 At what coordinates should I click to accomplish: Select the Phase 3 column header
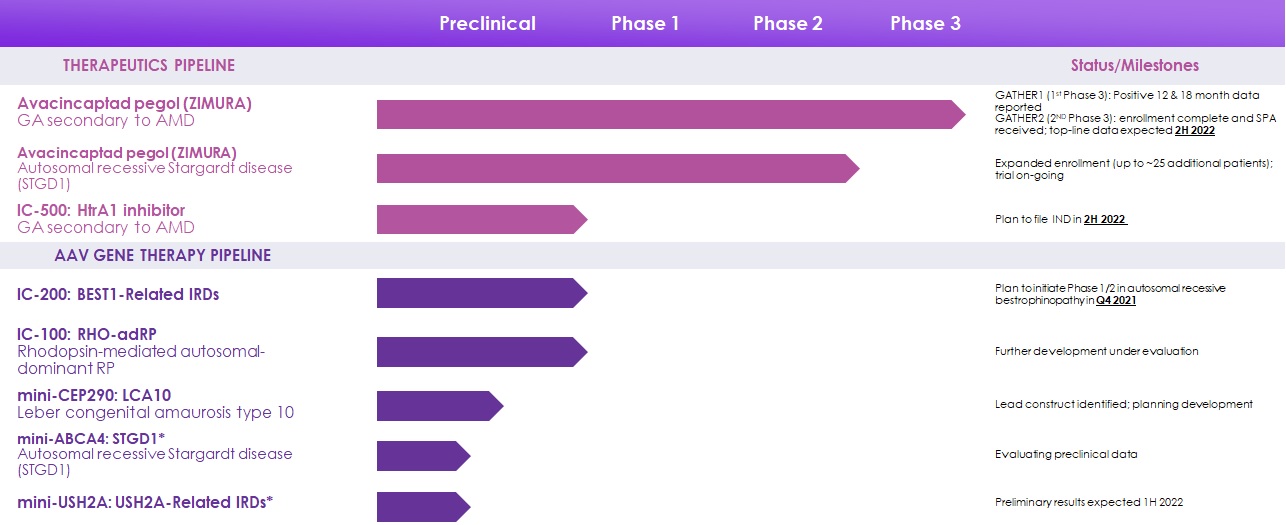tap(925, 23)
